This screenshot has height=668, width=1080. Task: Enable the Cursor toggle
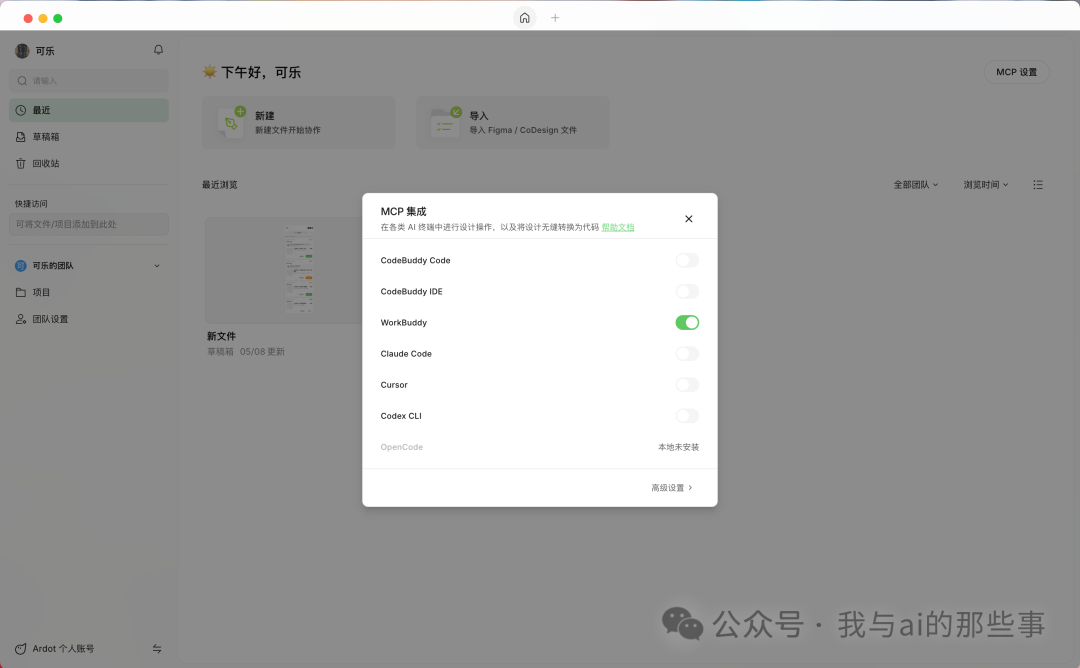tap(687, 384)
